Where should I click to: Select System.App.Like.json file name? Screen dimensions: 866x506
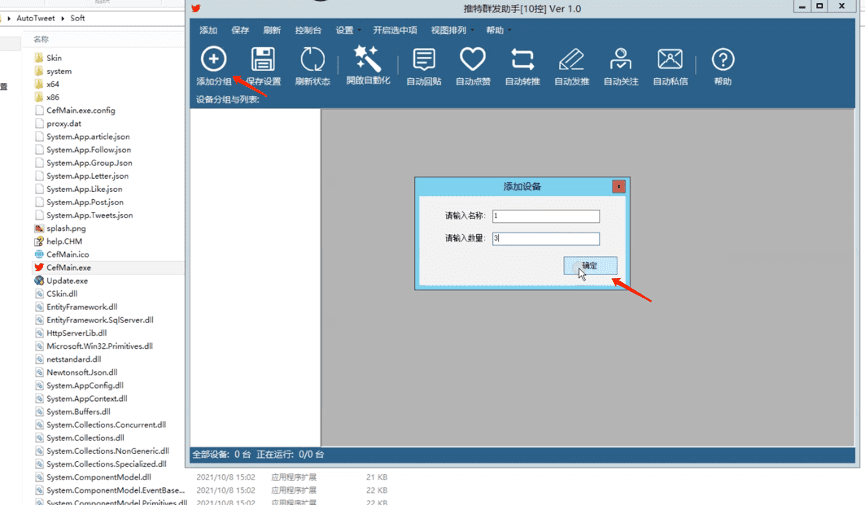coord(84,189)
